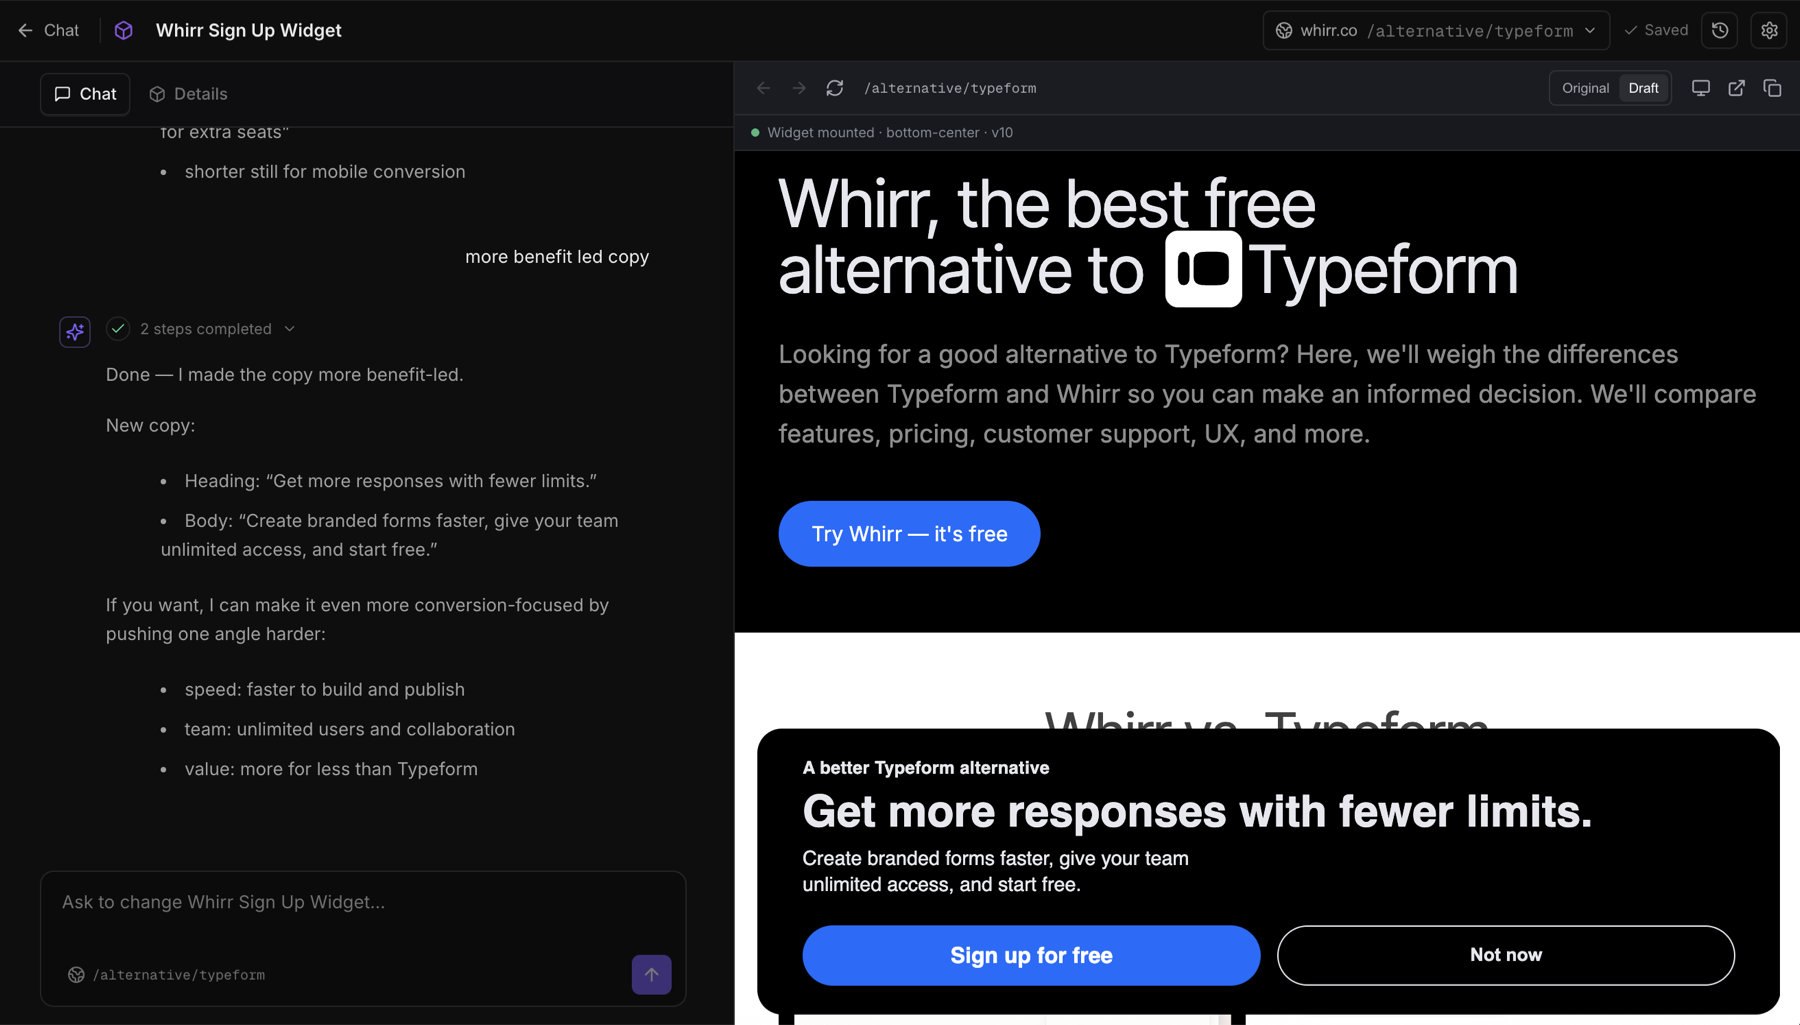The width and height of the screenshot is (1800, 1025).
Task: Open version history clock icon
Action: [1720, 31]
